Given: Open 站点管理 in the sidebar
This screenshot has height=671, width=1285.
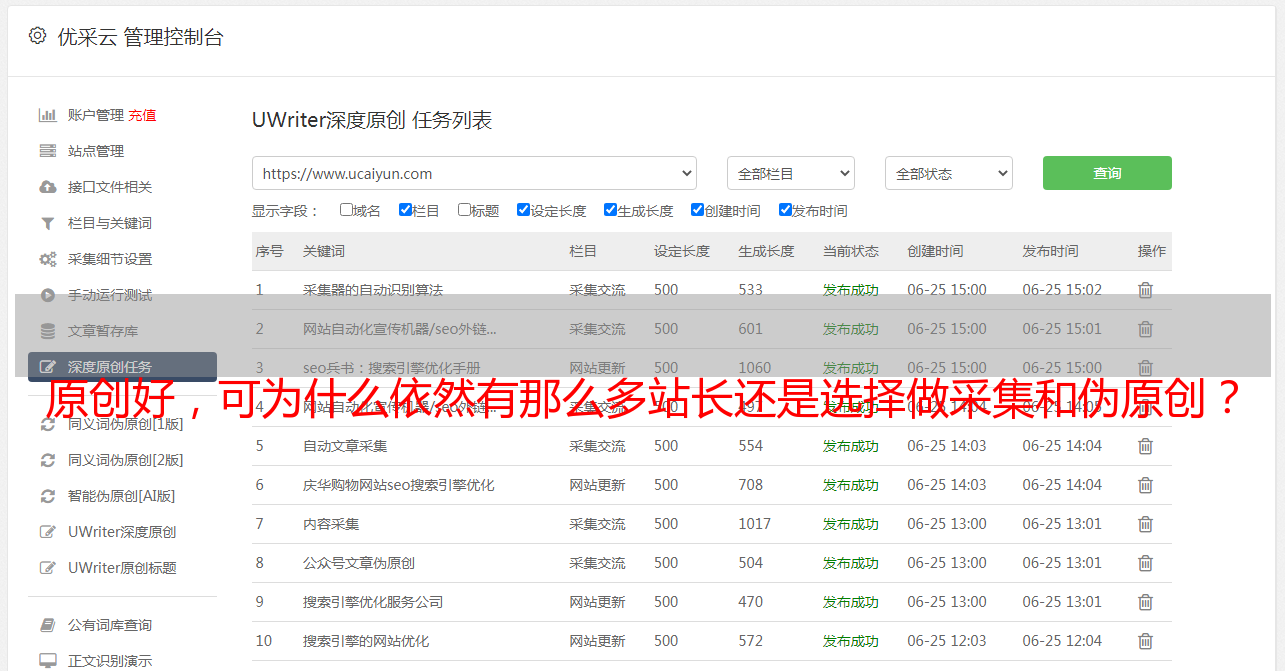Looking at the screenshot, I should (96, 151).
